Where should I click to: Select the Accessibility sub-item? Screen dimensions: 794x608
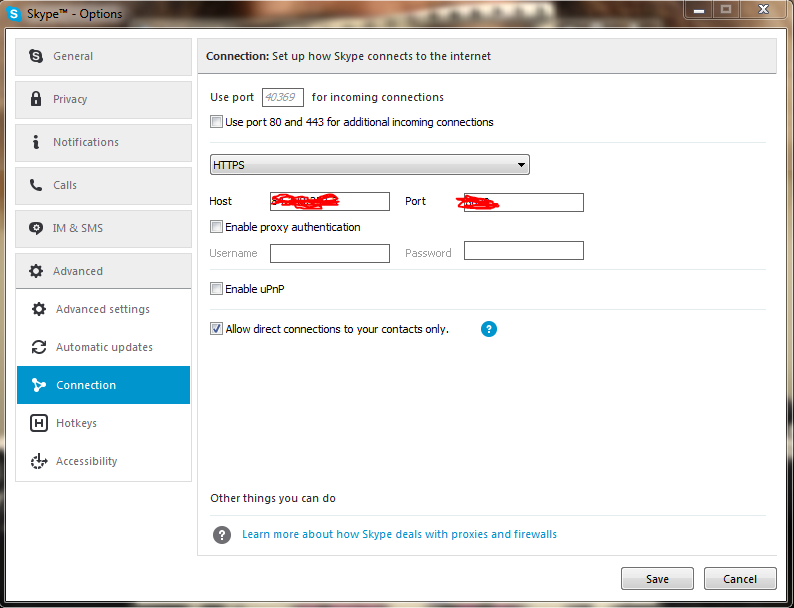(103, 461)
